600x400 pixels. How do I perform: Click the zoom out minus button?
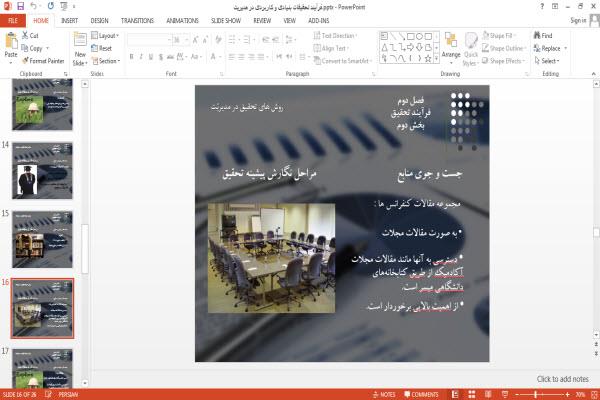[x=517, y=395]
